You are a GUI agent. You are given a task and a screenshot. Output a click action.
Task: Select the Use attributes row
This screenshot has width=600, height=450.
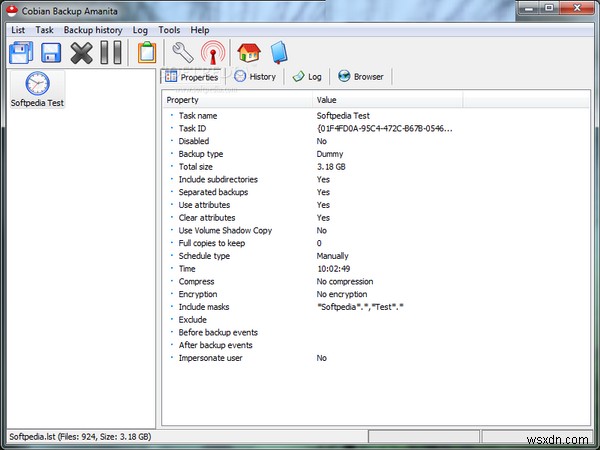(376, 205)
